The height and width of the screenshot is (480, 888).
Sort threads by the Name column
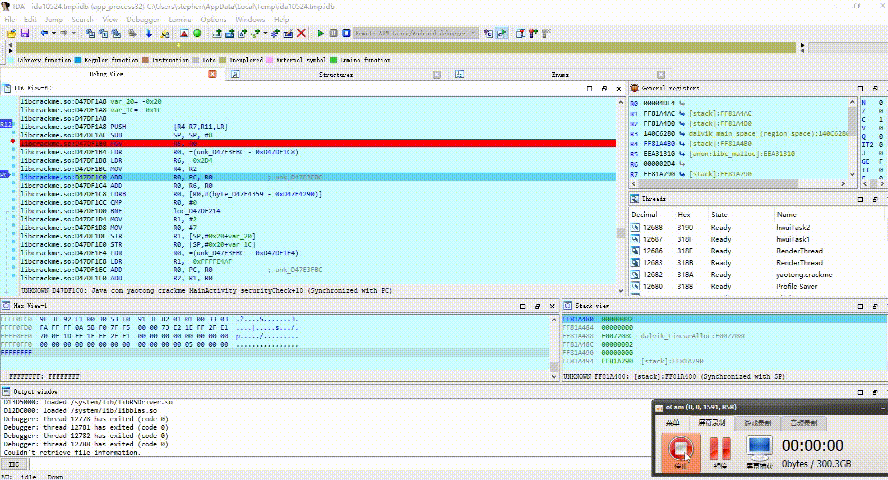tap(787, 215)
